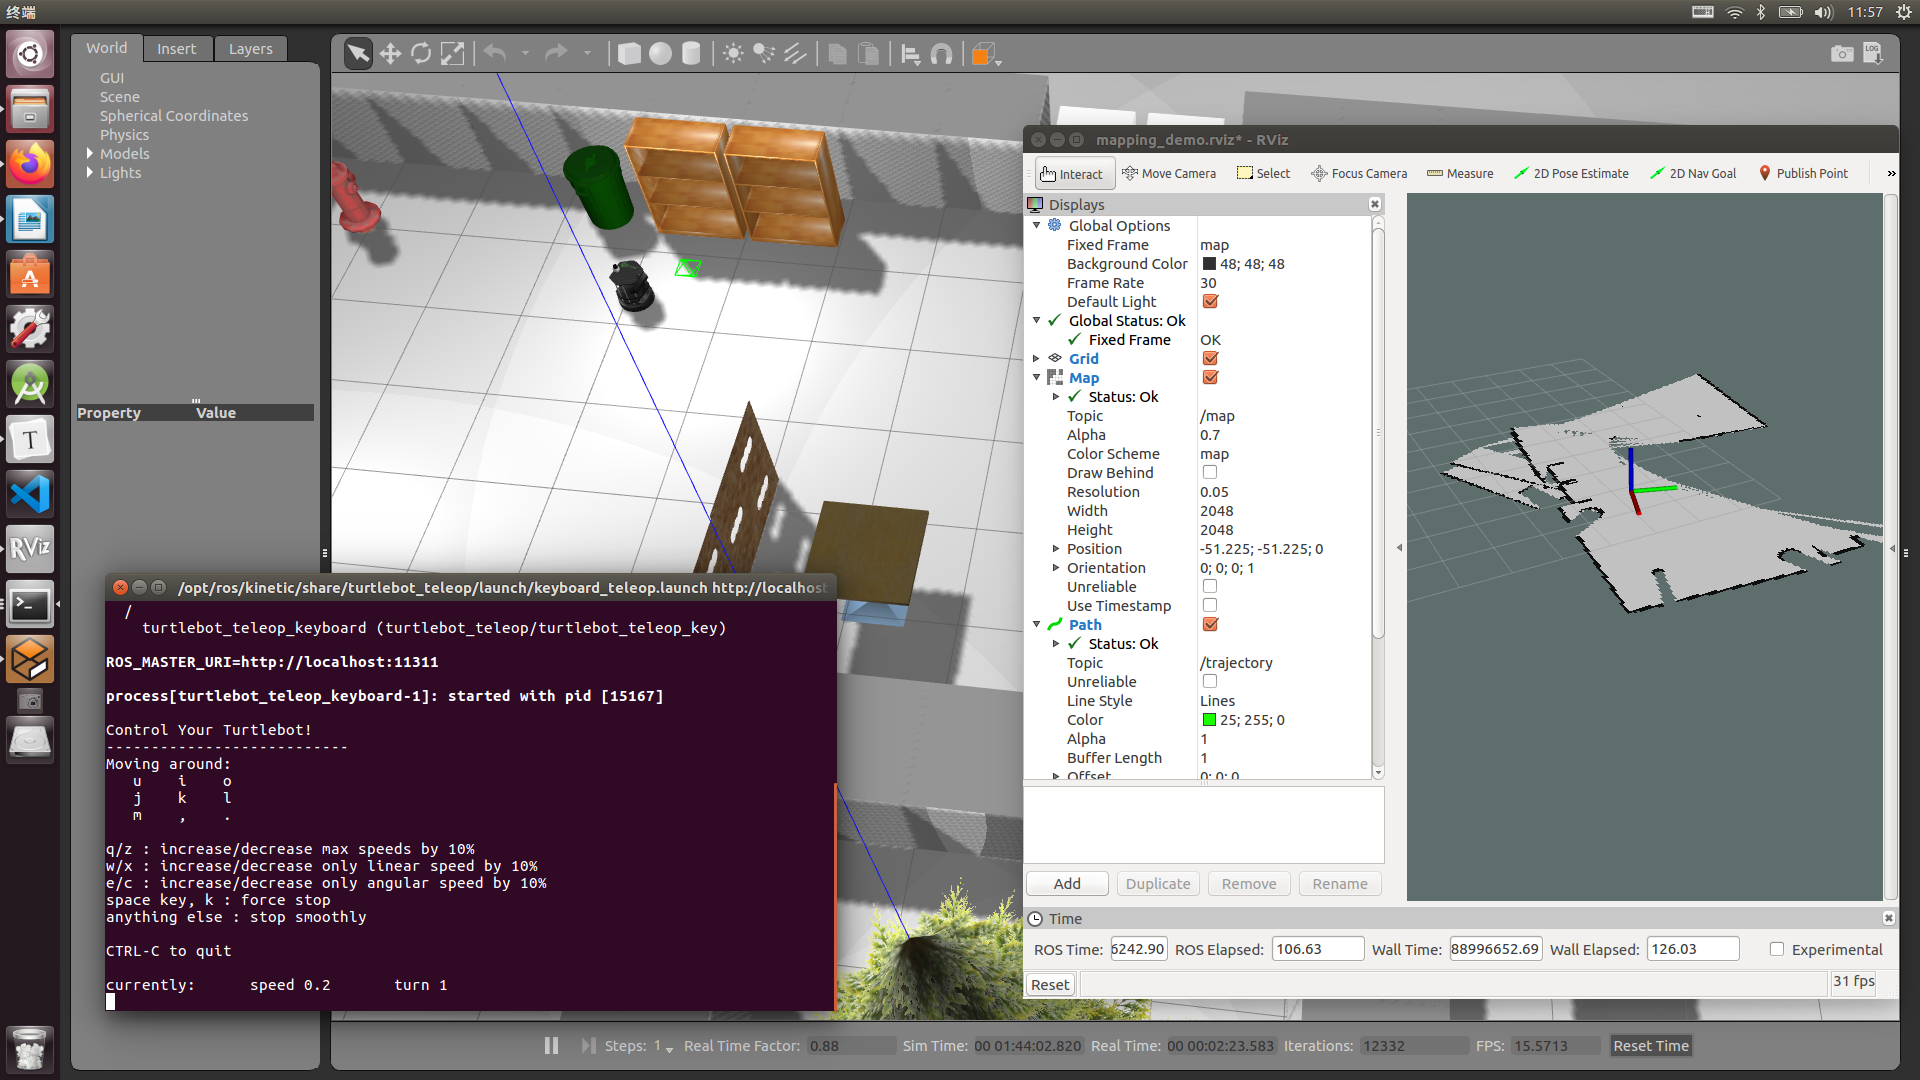Expand the Grid display in RViz
Image resolution: width=1920 pixels, height=1080 pixels.
1037,359
